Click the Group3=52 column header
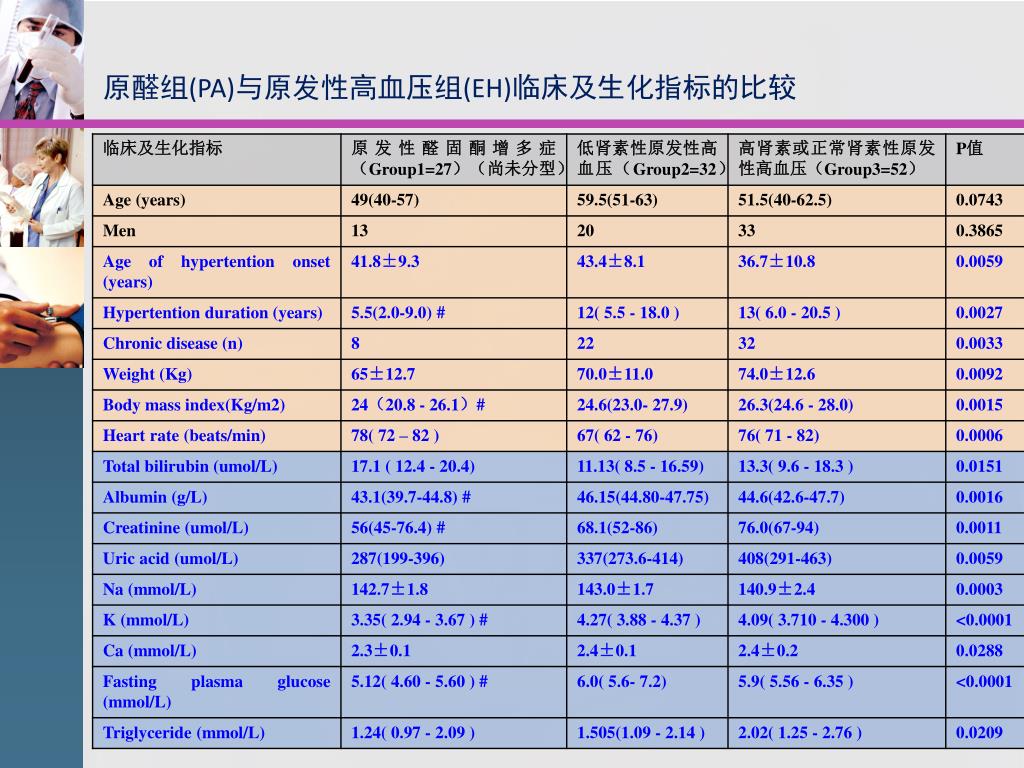Image resolution: width=1024 pixels, height=768 pixels. pos(837,159)
